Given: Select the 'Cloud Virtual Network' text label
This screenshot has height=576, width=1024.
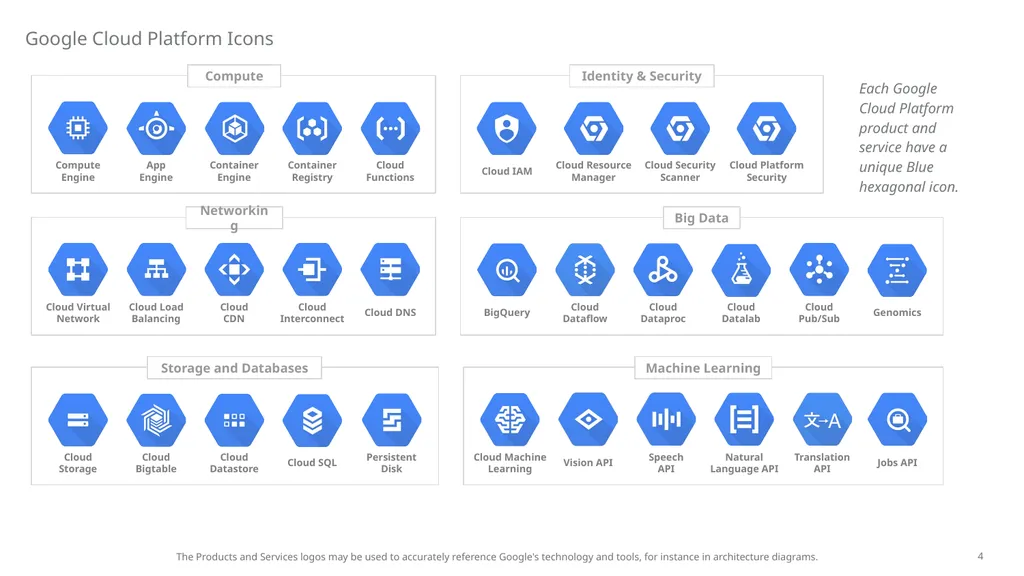Looking at the screenshot, I should pyautogui.click(x=78, y=313).
